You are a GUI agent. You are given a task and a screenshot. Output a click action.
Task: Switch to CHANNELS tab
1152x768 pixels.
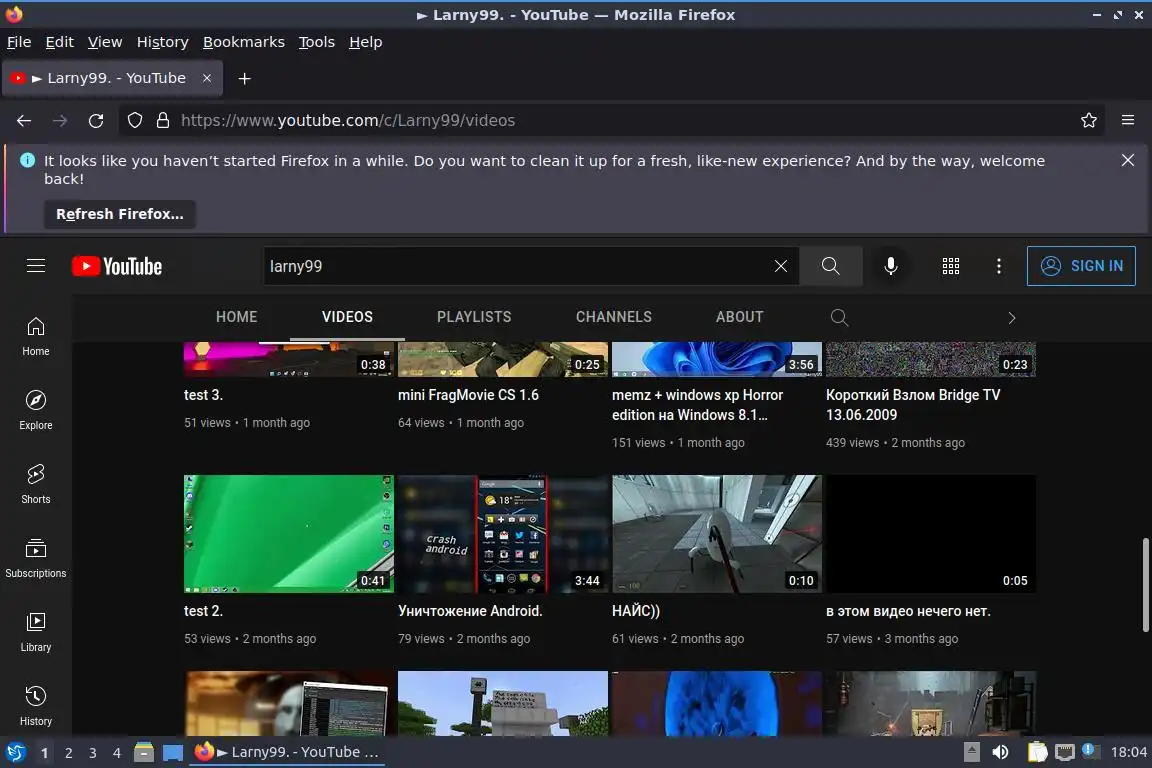tap(613, 317)
